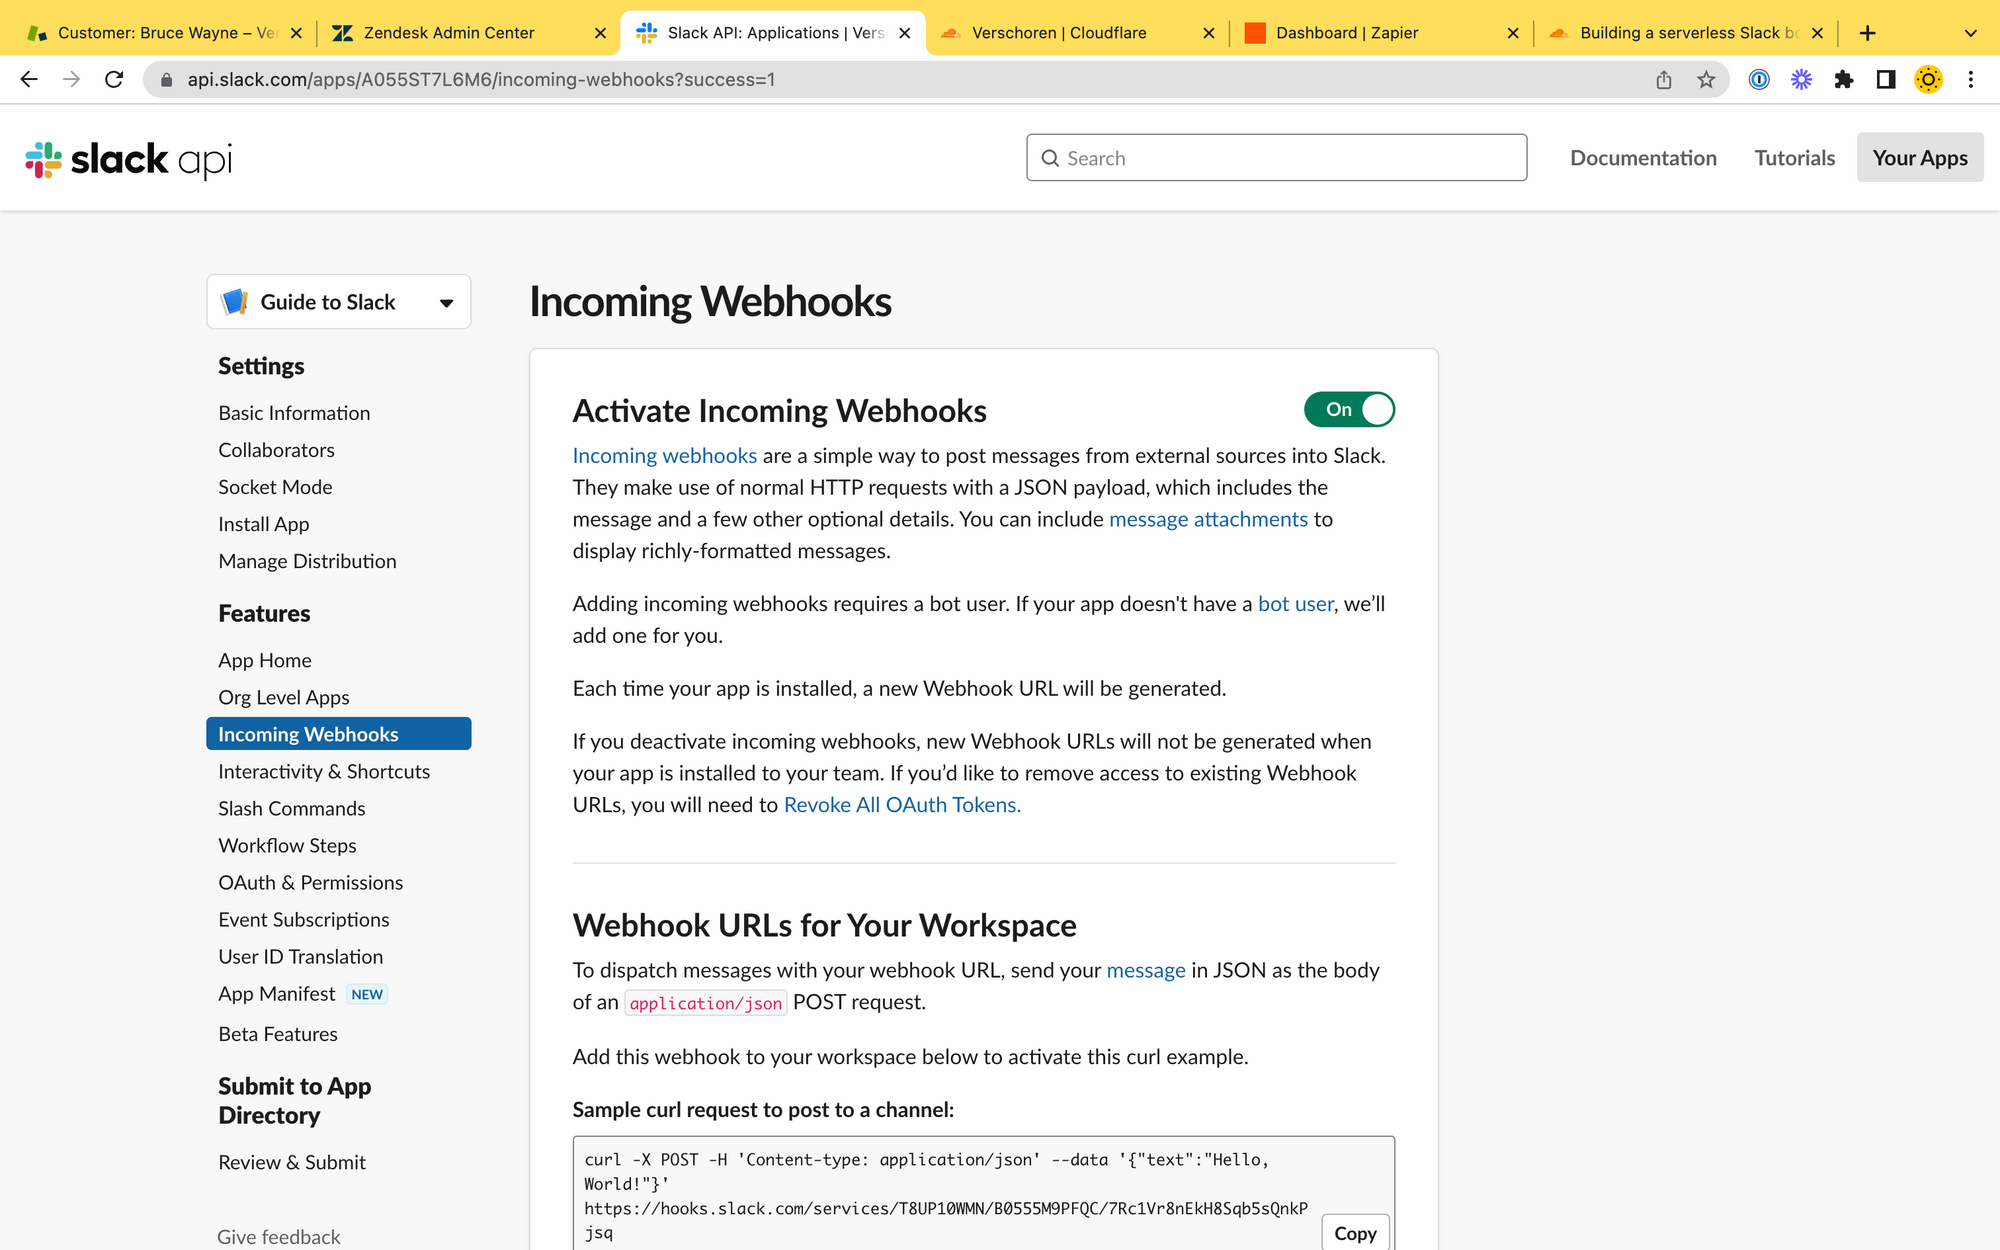
Task: Expand the Guide to Slack app dropdown
Action: [x=338, y=302]
